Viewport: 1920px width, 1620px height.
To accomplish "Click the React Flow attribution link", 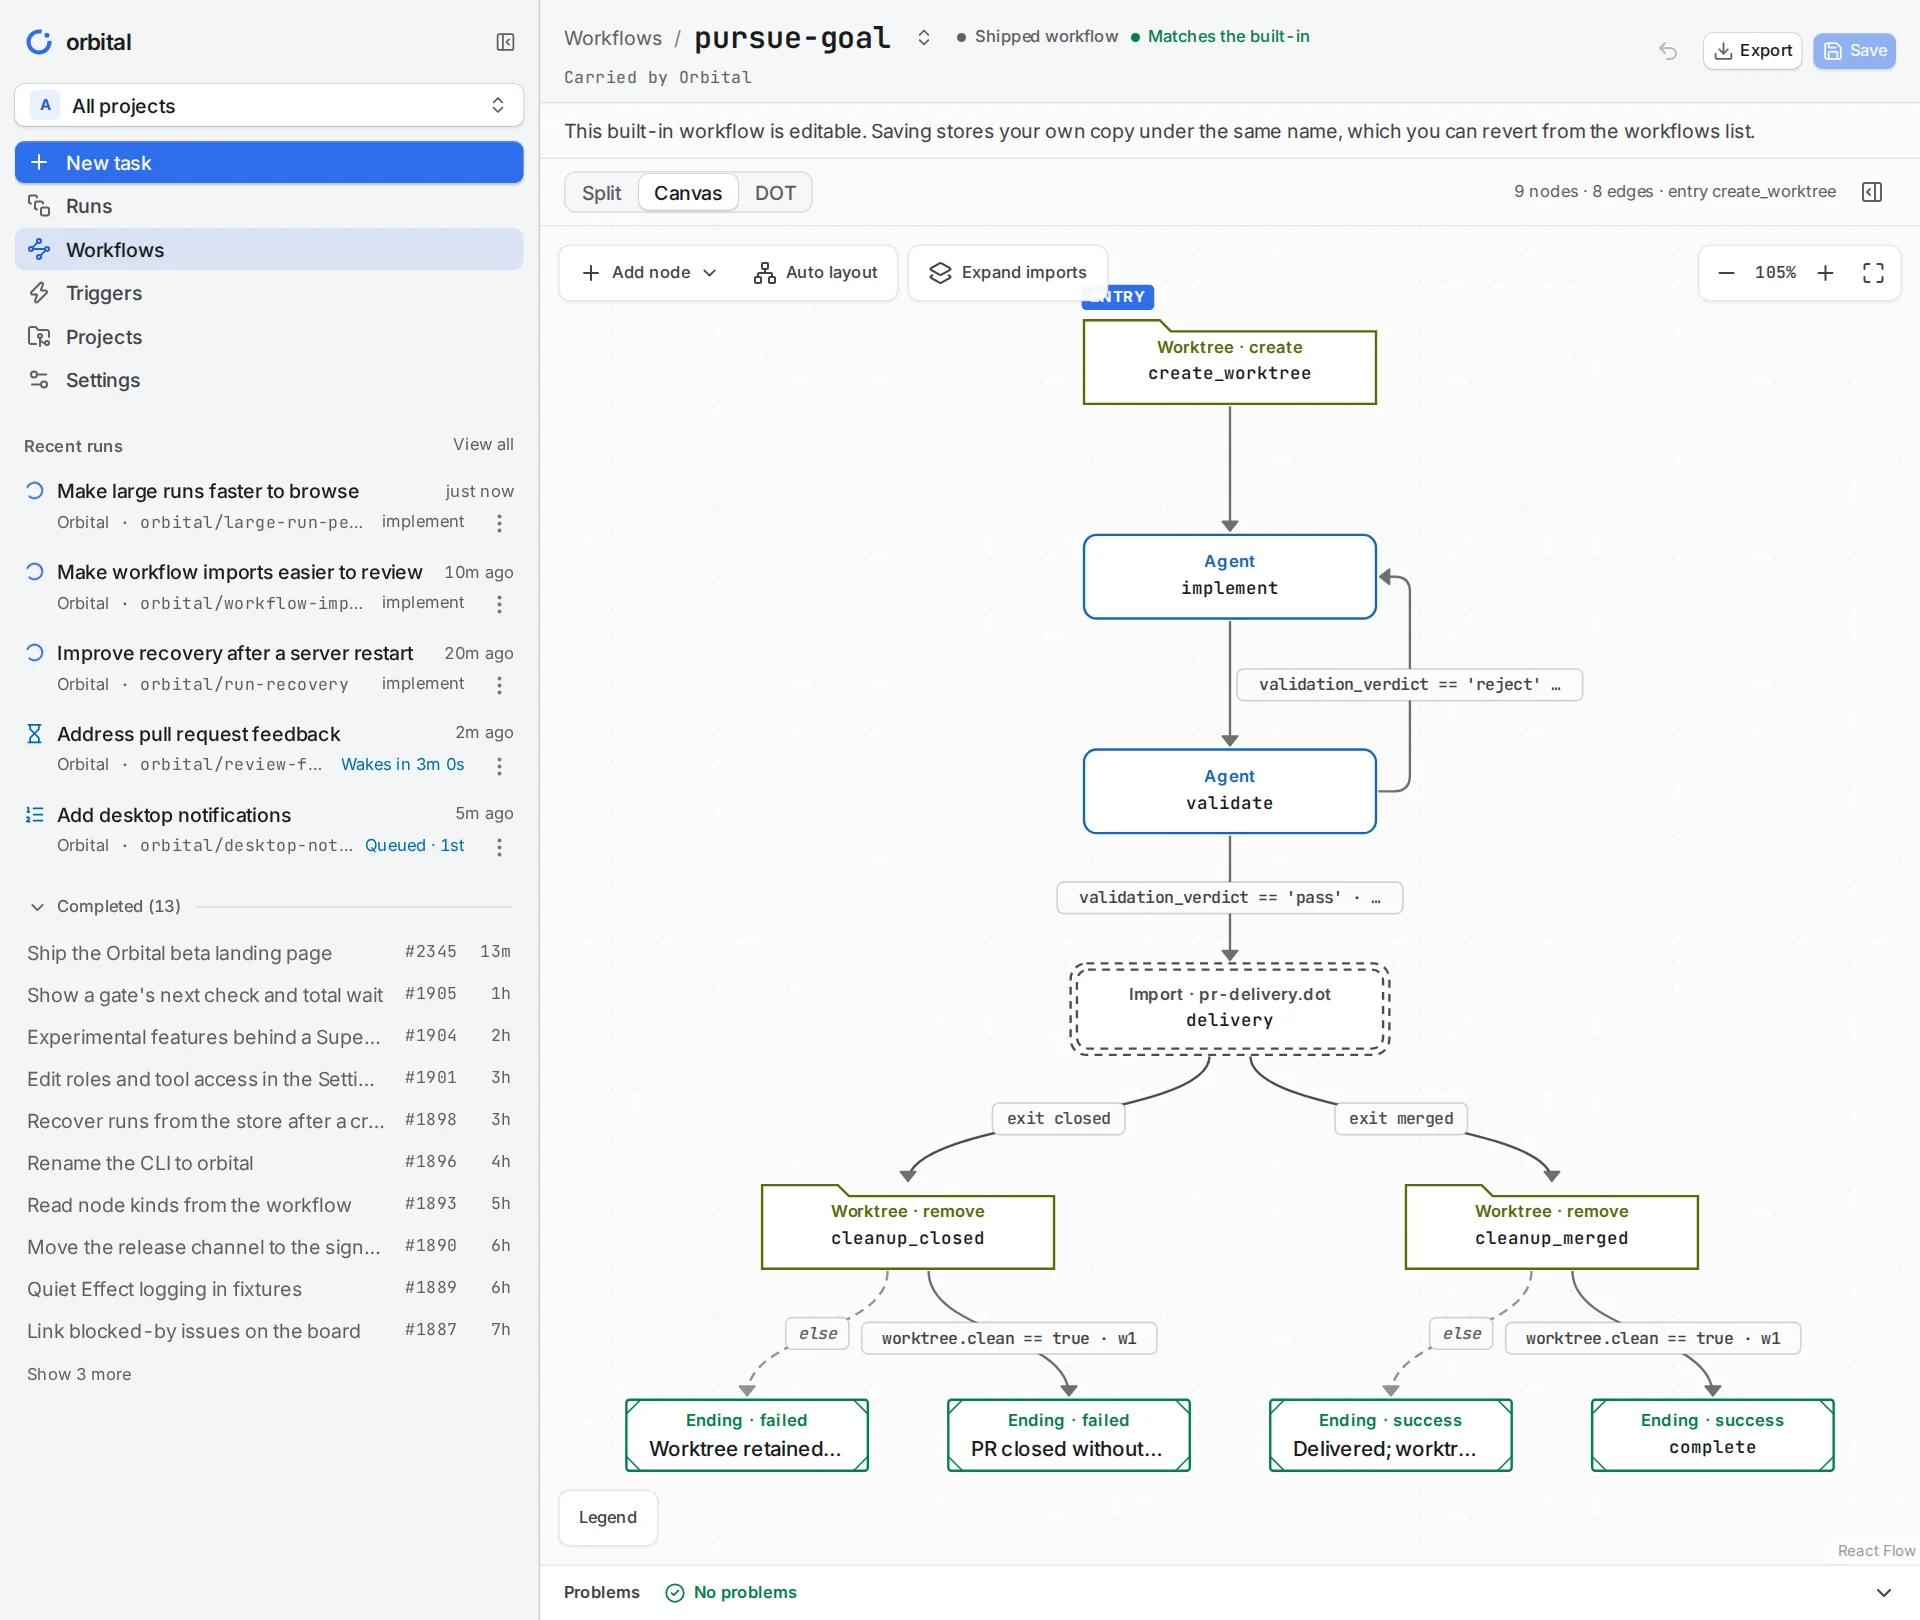I will [x=1877, y=1551].
